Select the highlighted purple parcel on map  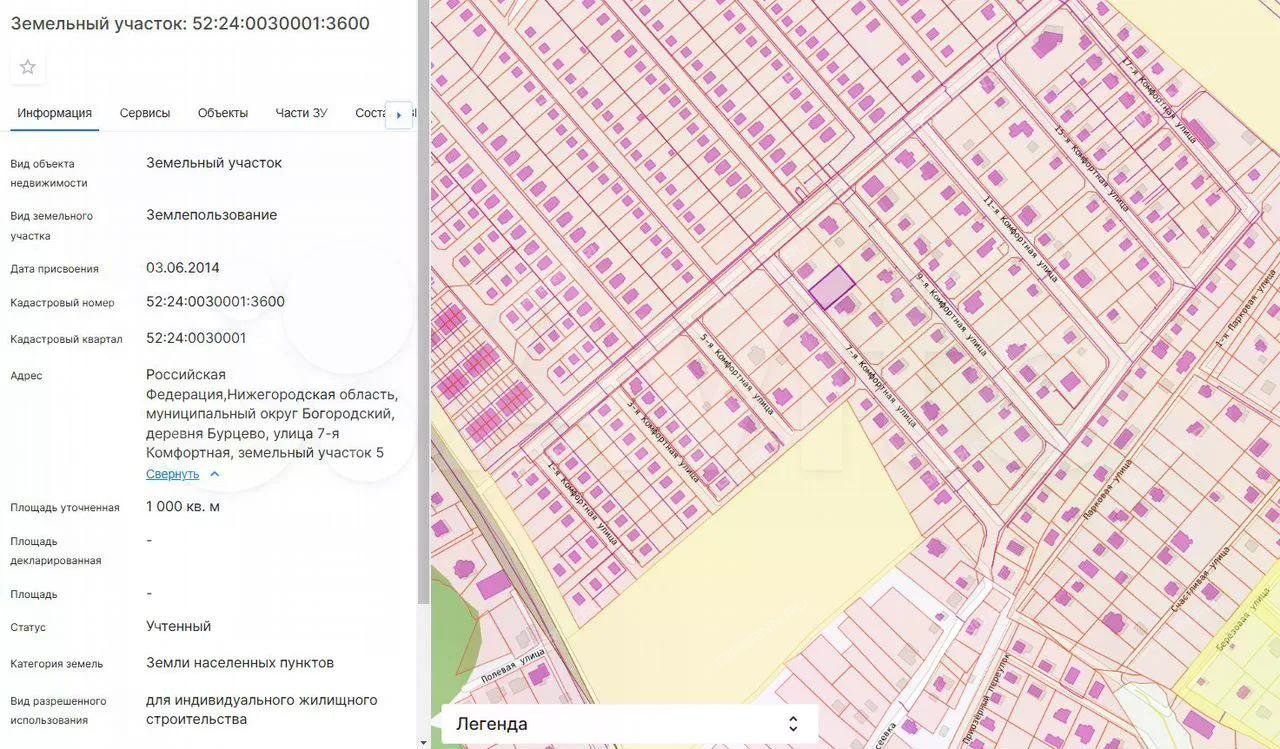click(x=831, y=287)
